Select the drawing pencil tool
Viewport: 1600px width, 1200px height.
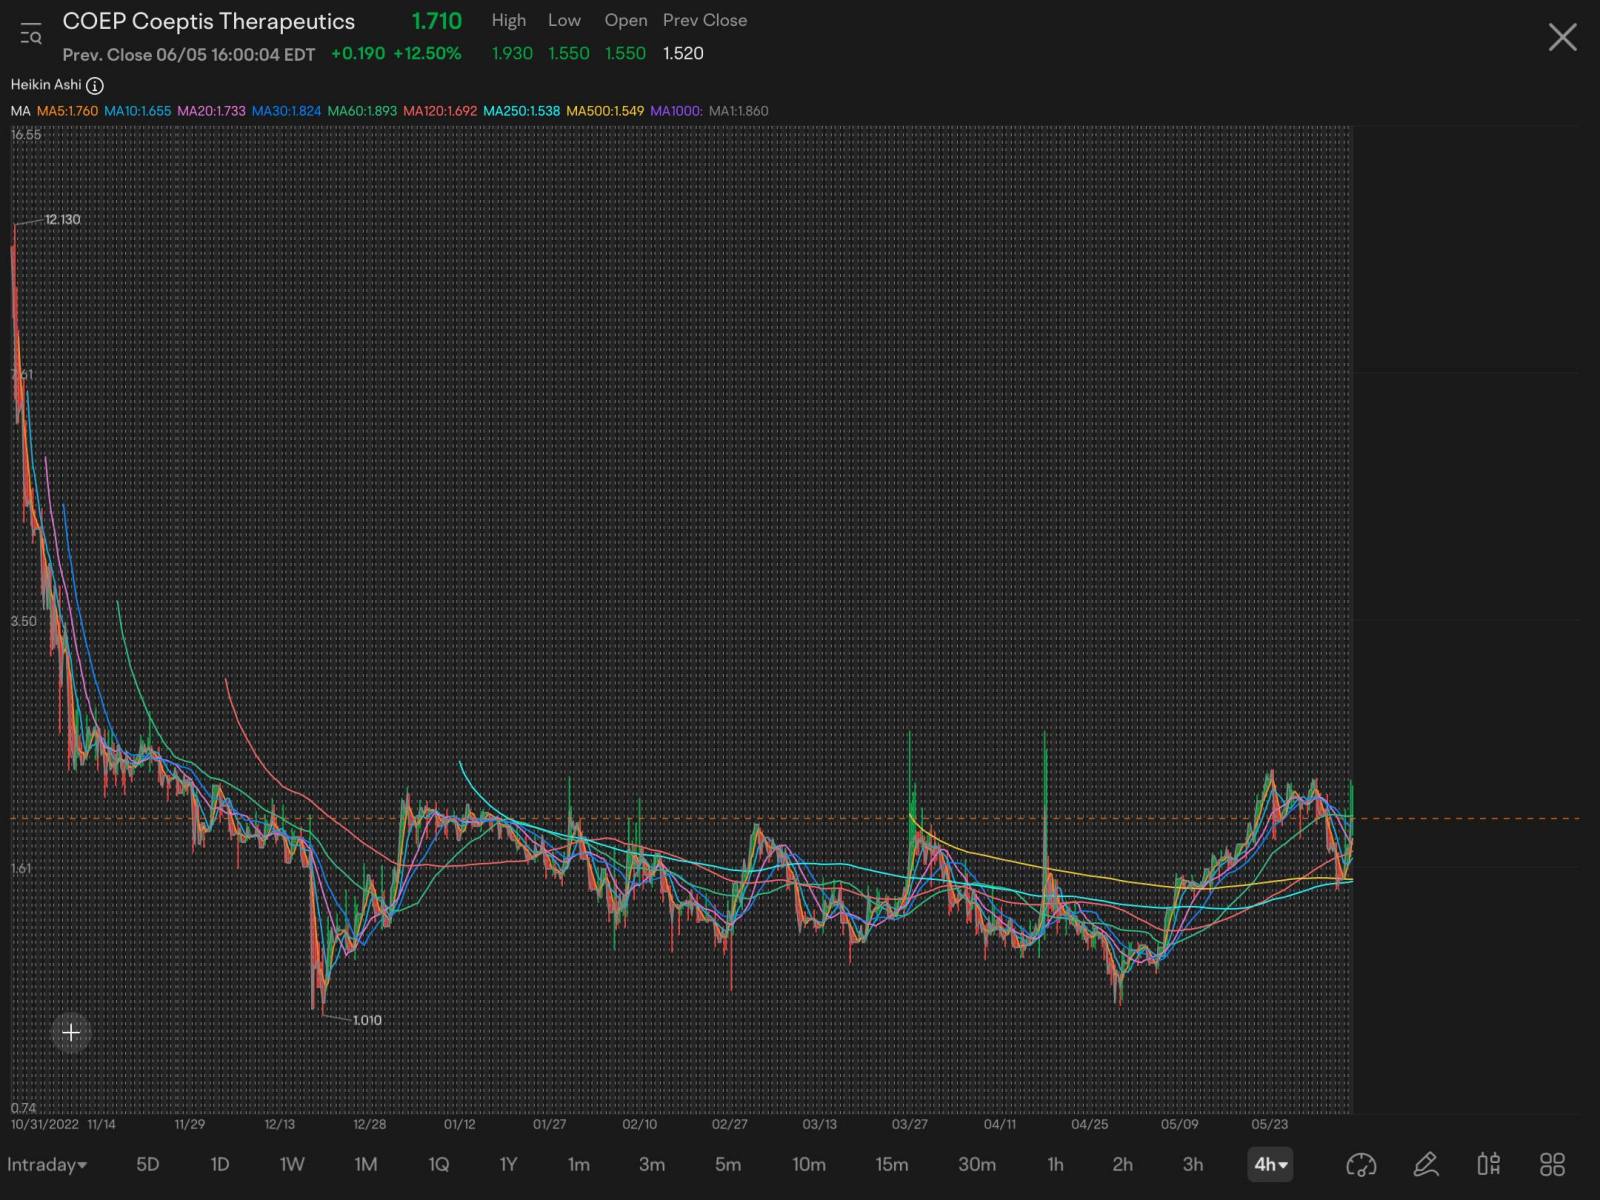(x=1426, y=1164)
